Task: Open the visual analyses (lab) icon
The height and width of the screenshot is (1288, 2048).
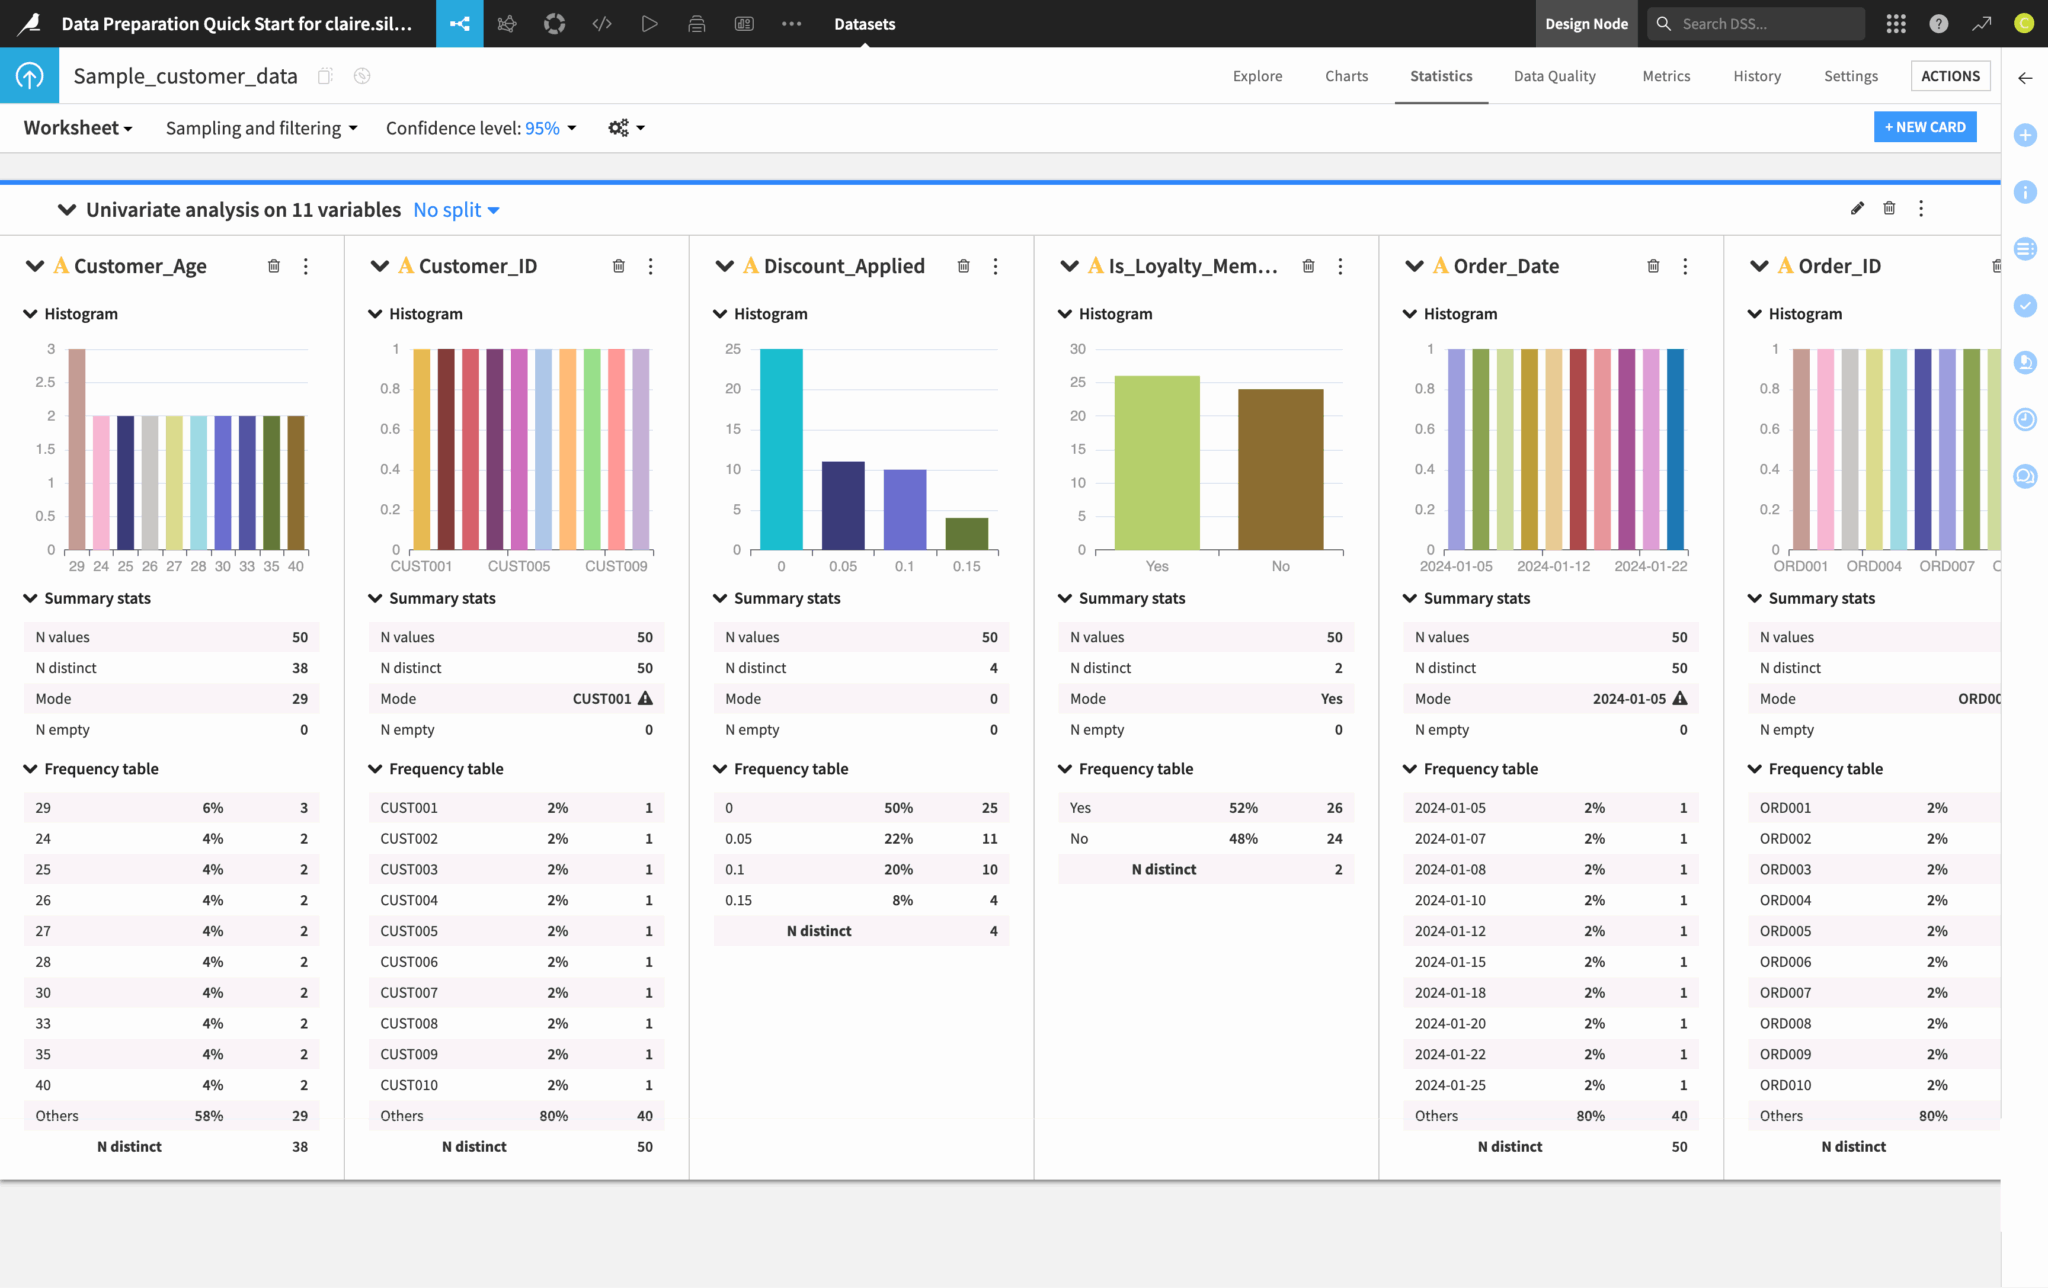Action: (507, 23)
